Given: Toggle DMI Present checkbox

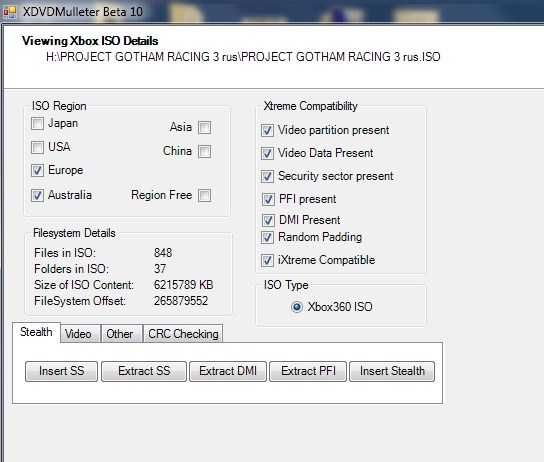Looking at the screenshot, I should point(268,220).
